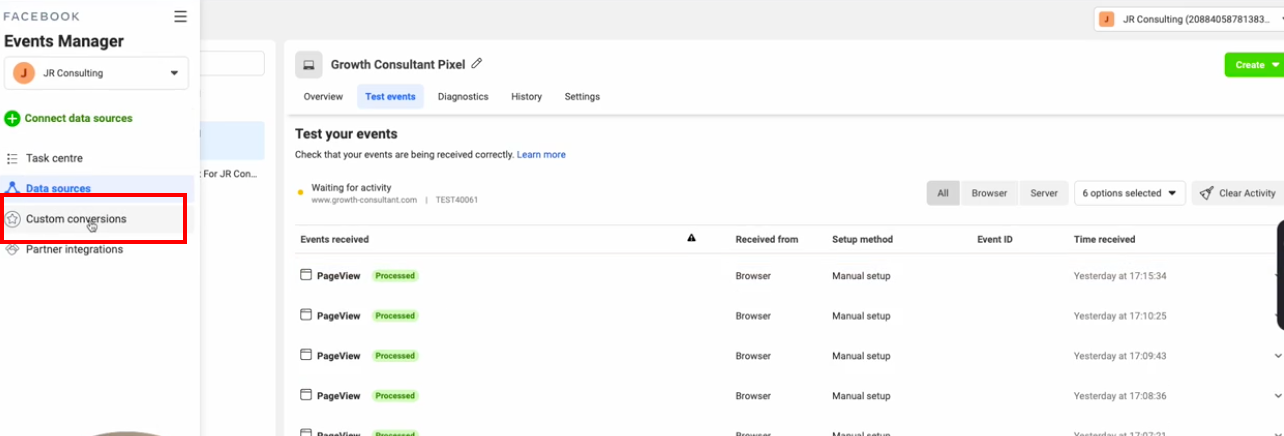This screenshot has width=1284, height=436.
Task: Open Connect data sources link
Action: pyautogui.click(x=78, y=118)
